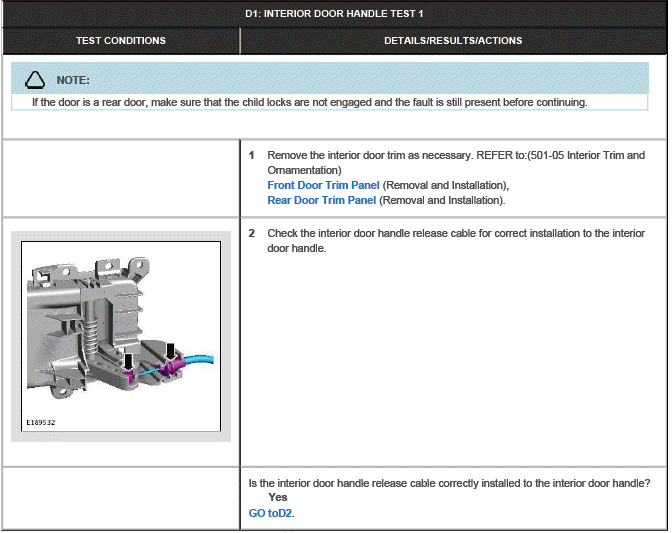Follow the GO to D2 link
Viewport: 672px width, 533px height.
point(271,513)
